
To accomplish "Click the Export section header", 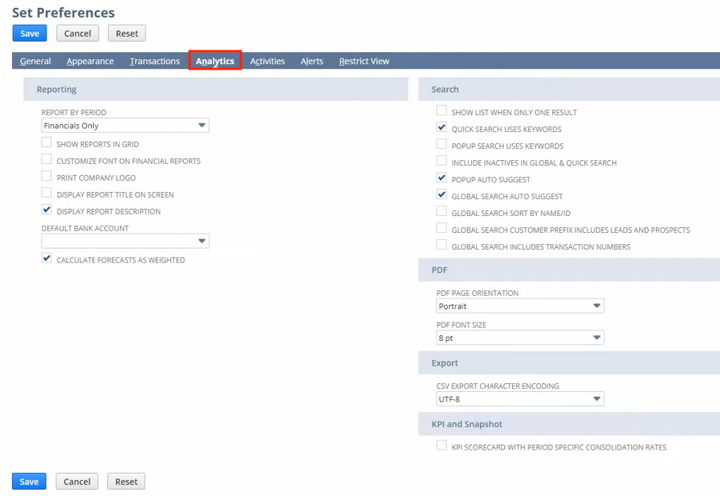I will tap(569, 363).
